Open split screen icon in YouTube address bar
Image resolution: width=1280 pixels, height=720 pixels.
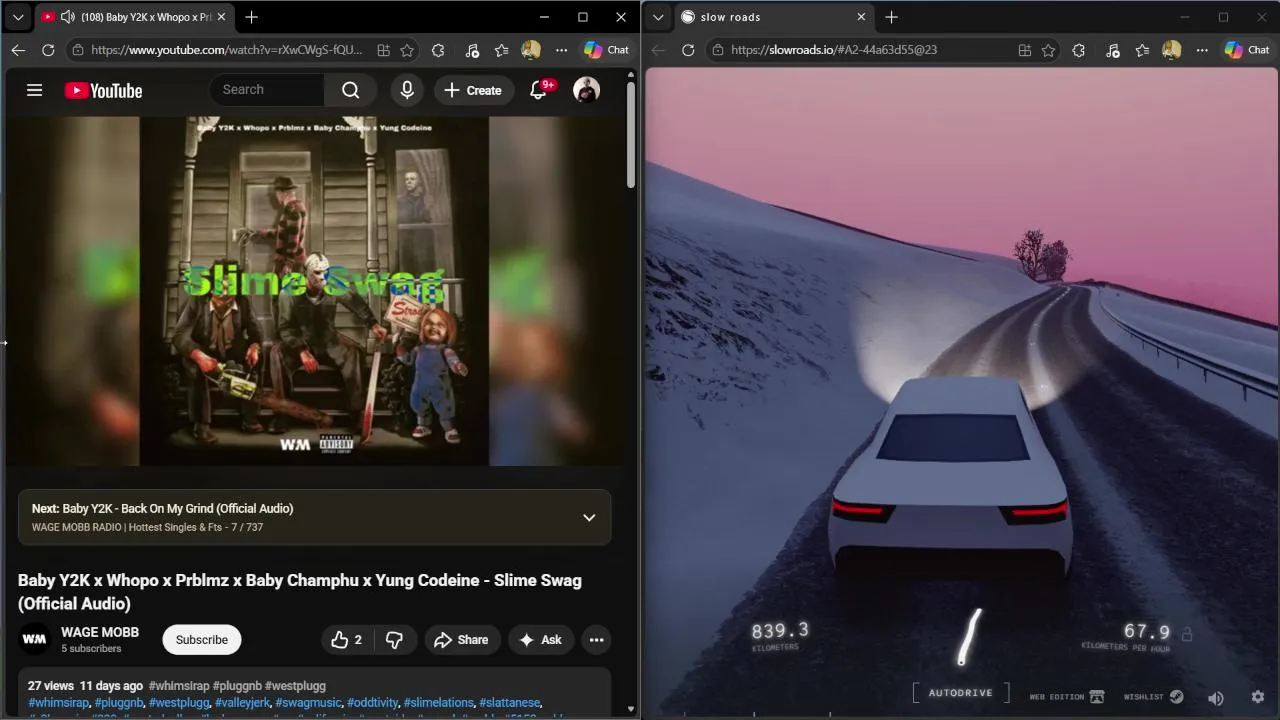pyautogui.click(x=383, y=50)
